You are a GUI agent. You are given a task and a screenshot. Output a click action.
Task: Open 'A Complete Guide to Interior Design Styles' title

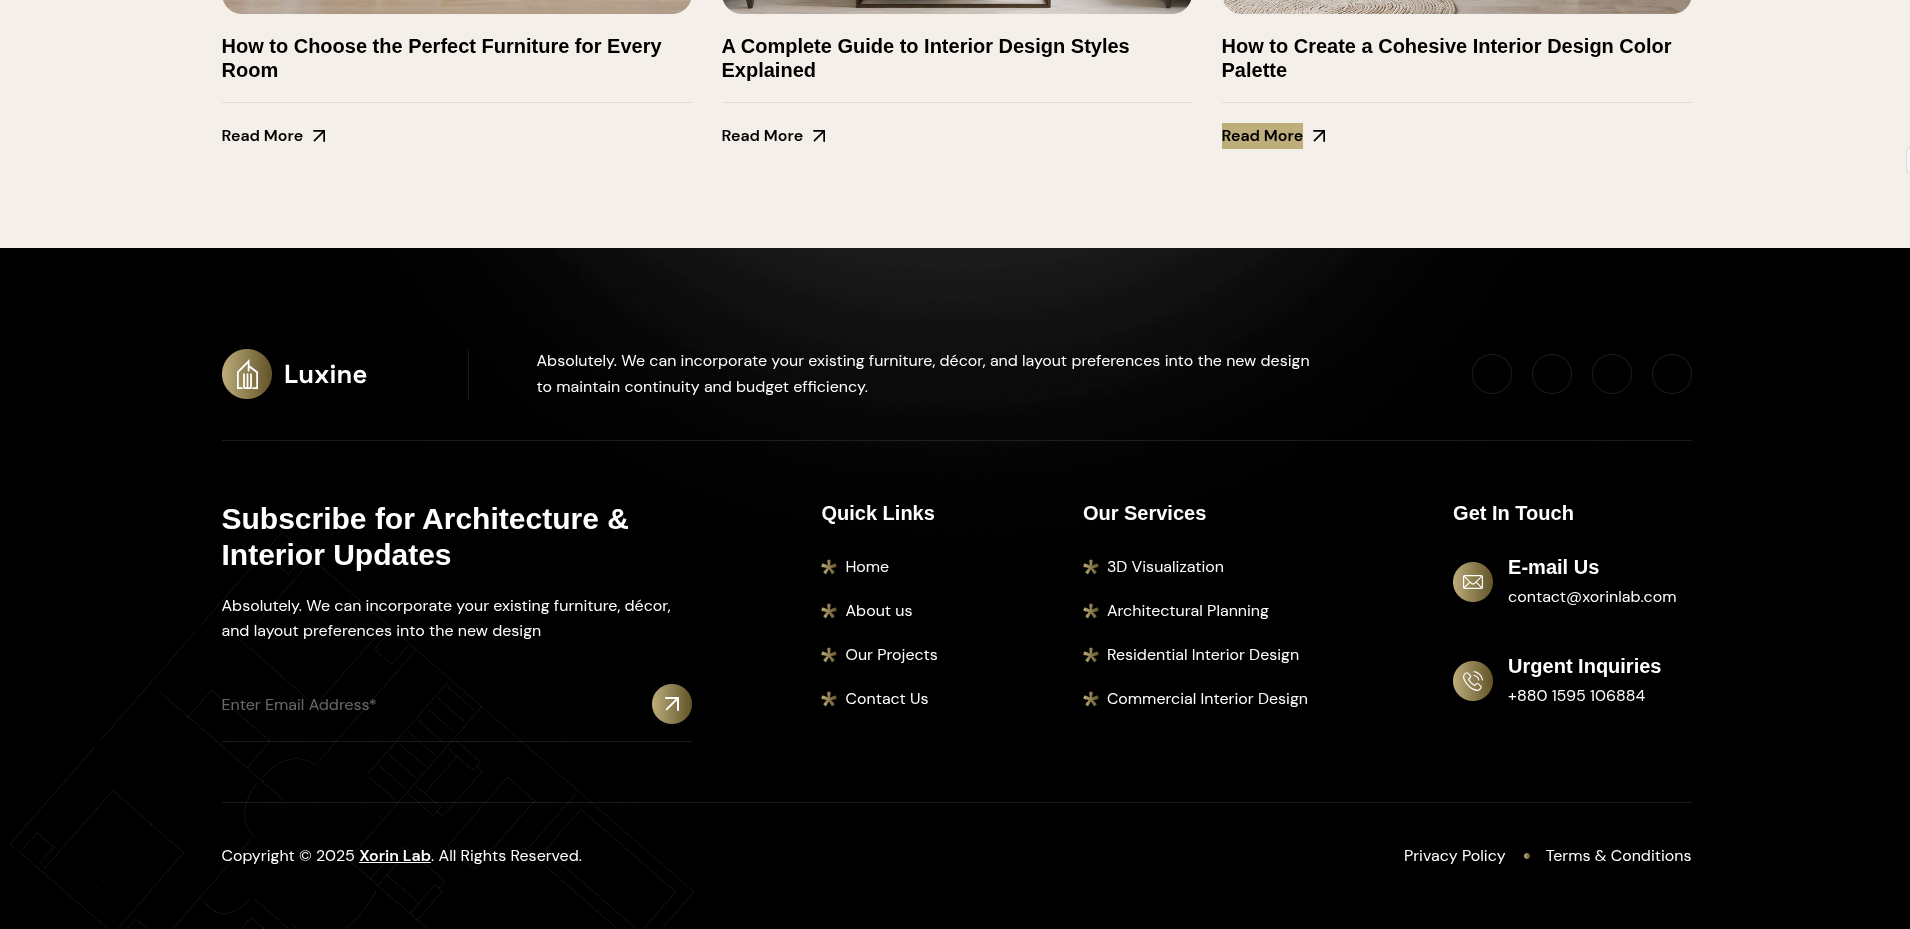tap(925, 58)
